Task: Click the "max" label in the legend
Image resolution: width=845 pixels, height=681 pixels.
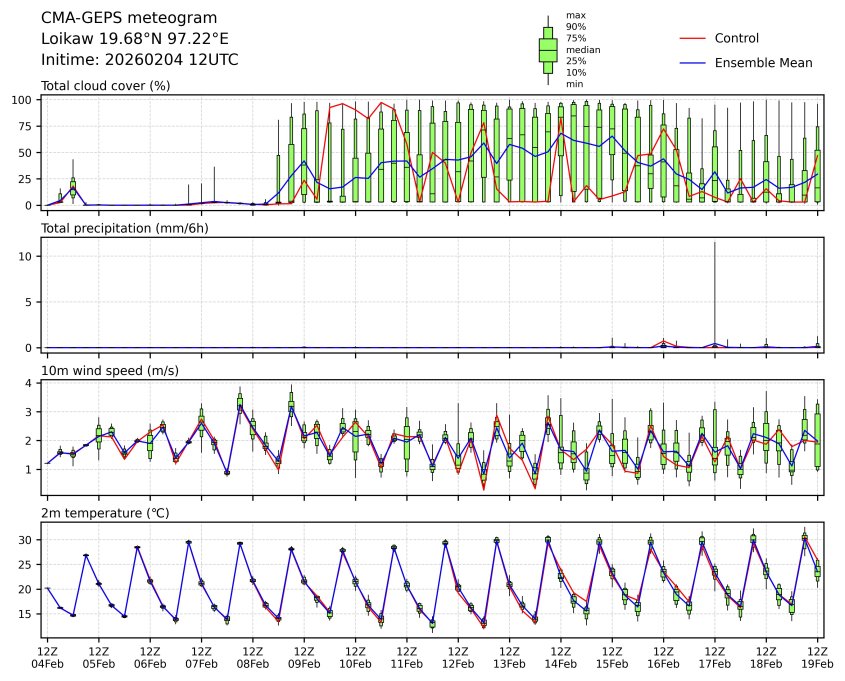Action: [x=574, y=15]
